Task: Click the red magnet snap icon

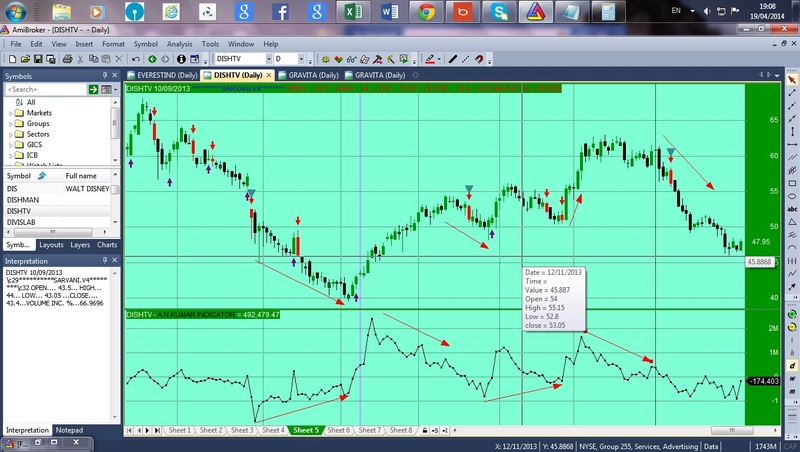Action: 479,59
